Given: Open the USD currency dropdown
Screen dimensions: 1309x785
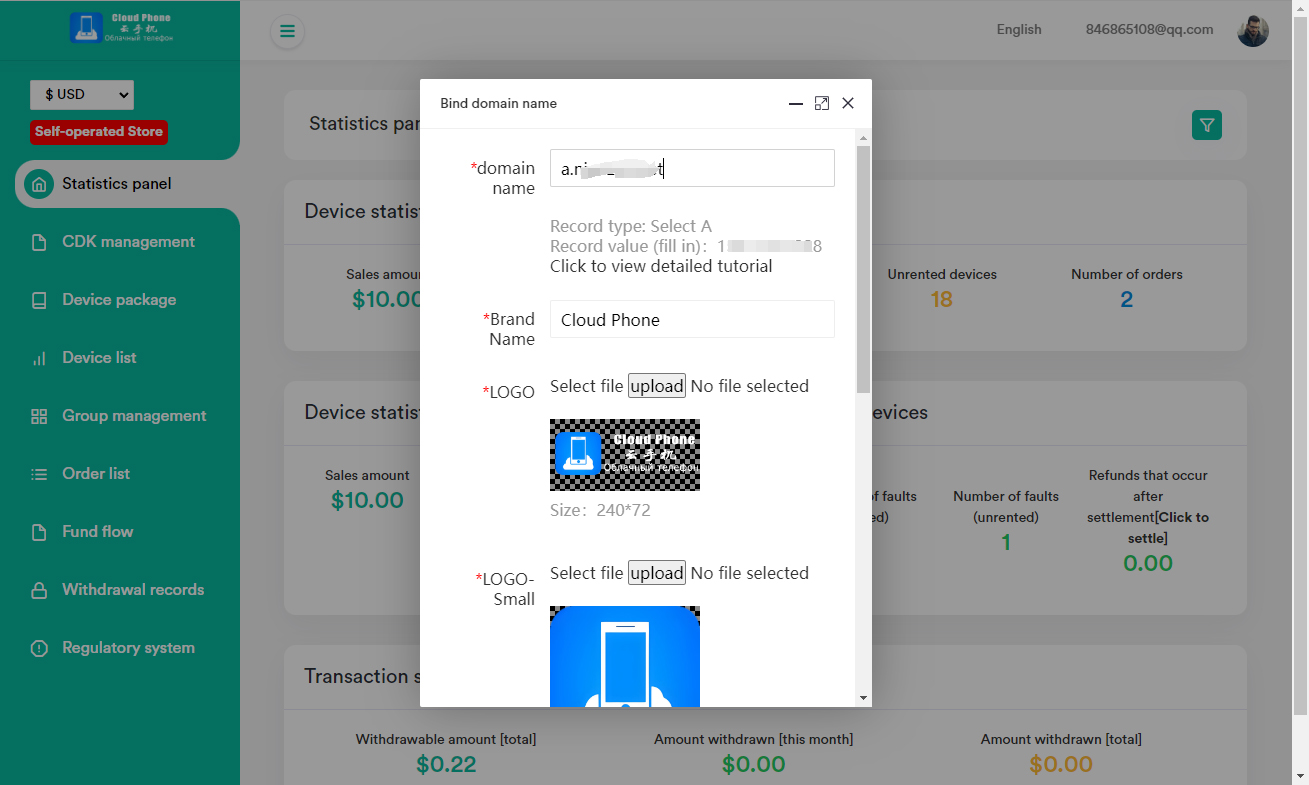Looking at the screenshot, I should point(82,94).
